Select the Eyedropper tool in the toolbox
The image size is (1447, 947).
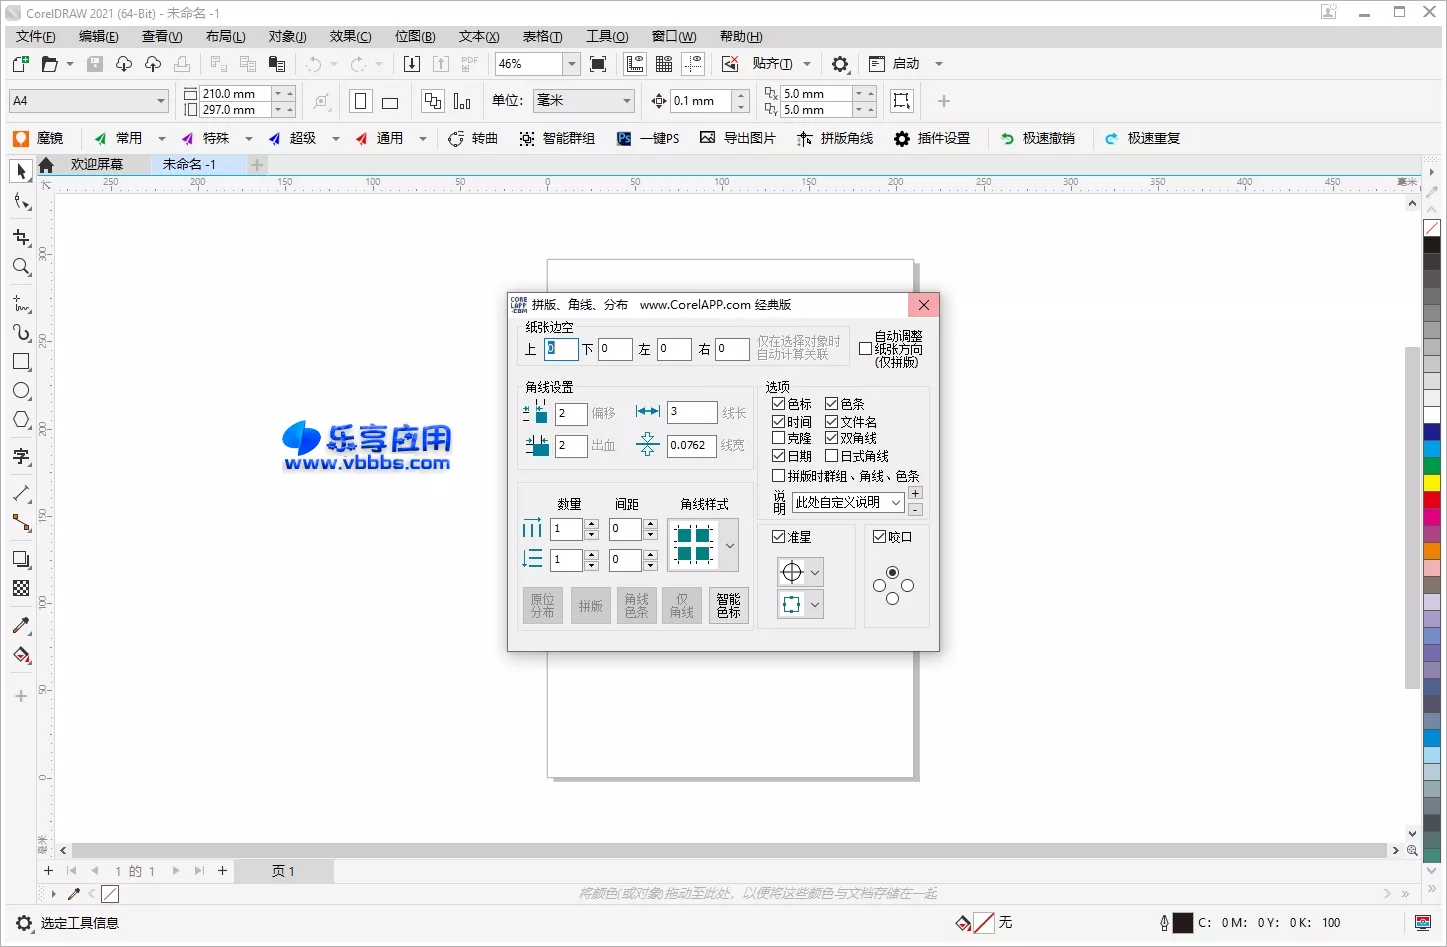[x=21, y=626]
